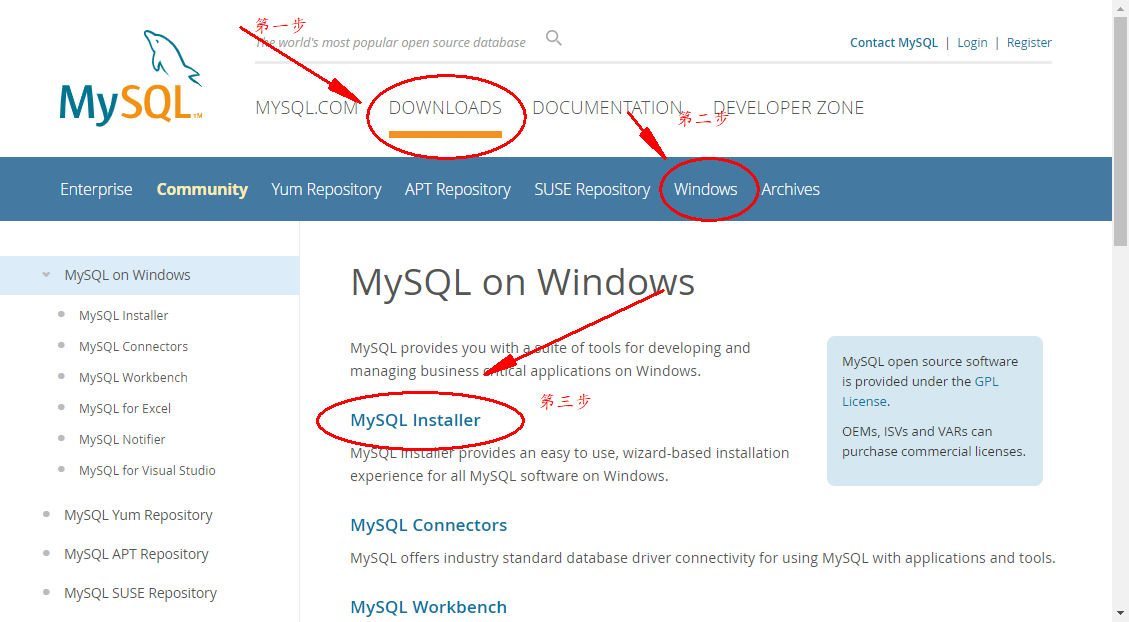Viewport: 1129px width, 622px height.
Task: Select MySQL Workbench in the sidebar
Action: click(133, 377)
